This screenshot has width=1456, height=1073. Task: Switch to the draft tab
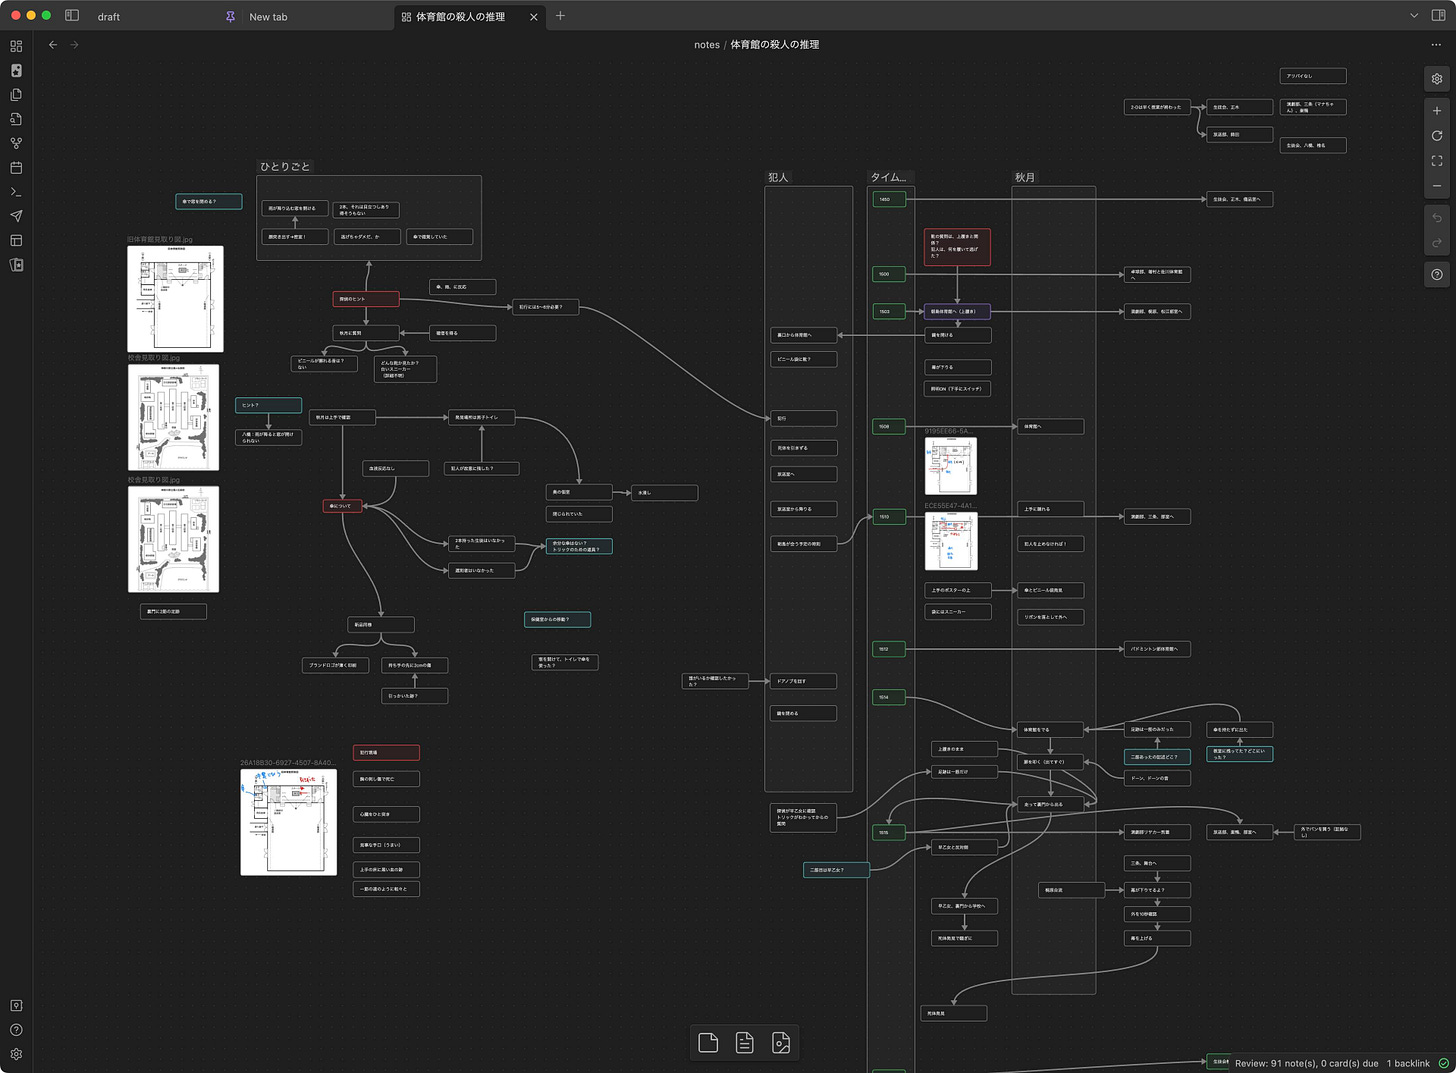(x=109, y=17)
